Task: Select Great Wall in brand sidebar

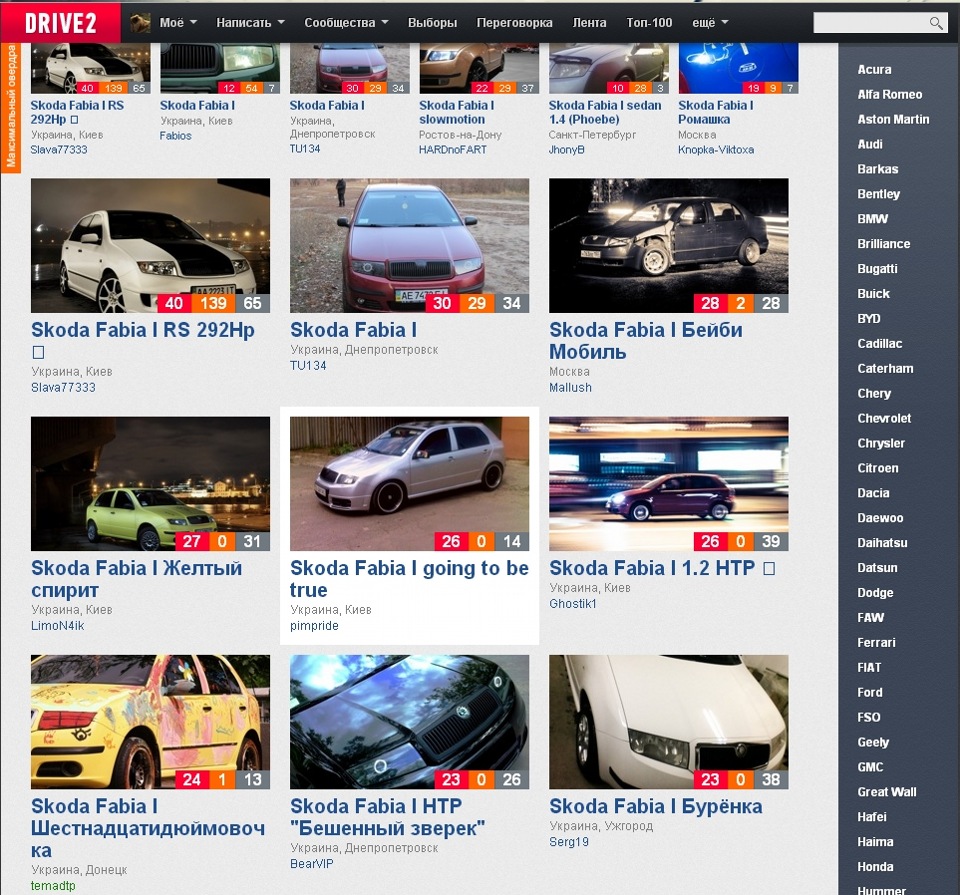Action: point(887,792)
